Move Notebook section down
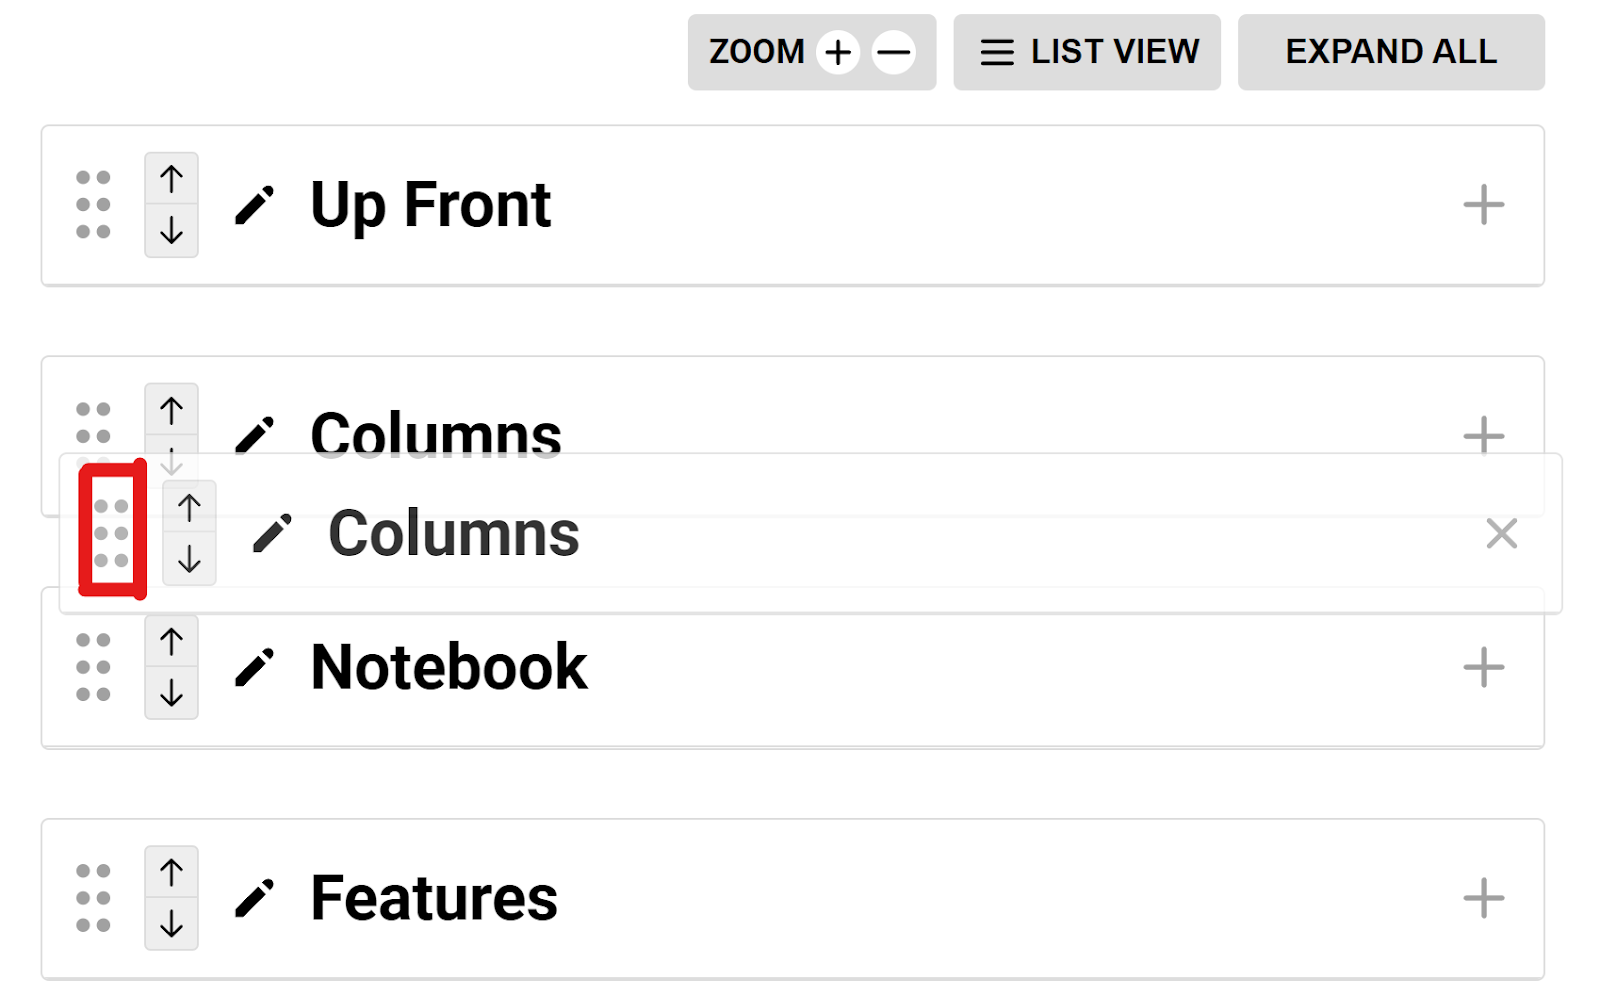 (171, 693)
